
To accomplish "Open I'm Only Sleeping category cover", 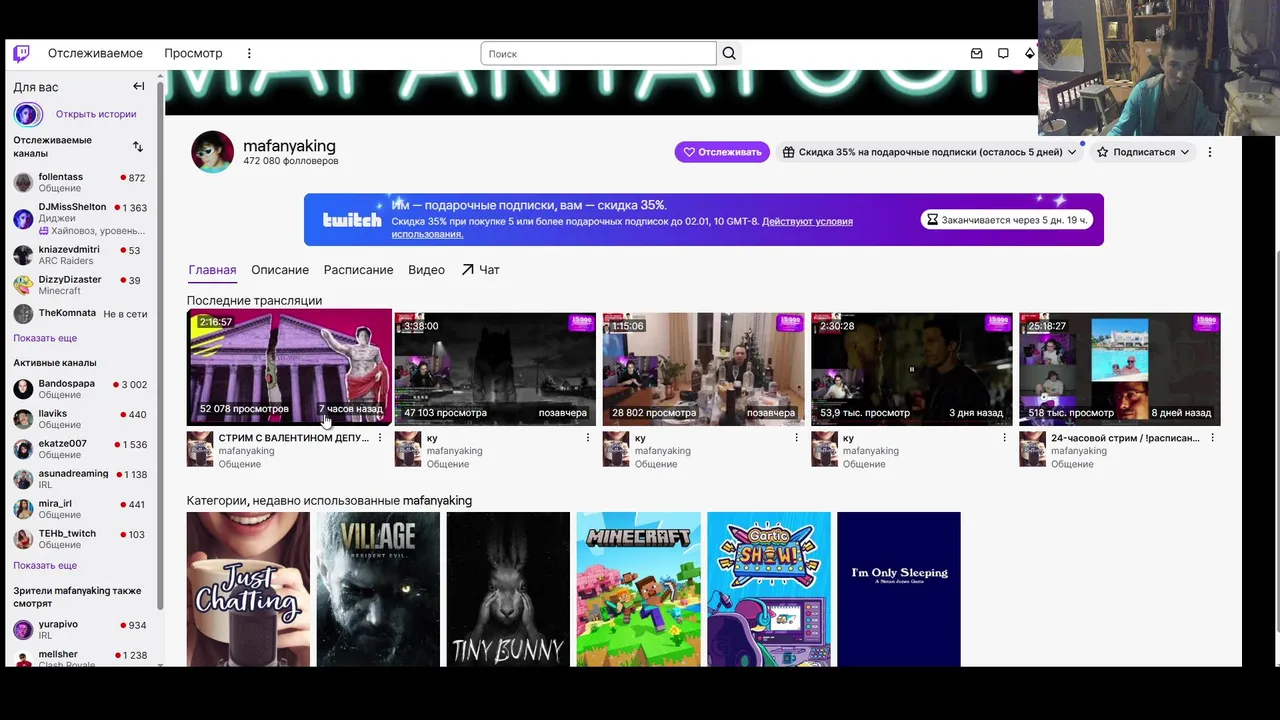I will [x=898, y=589].
